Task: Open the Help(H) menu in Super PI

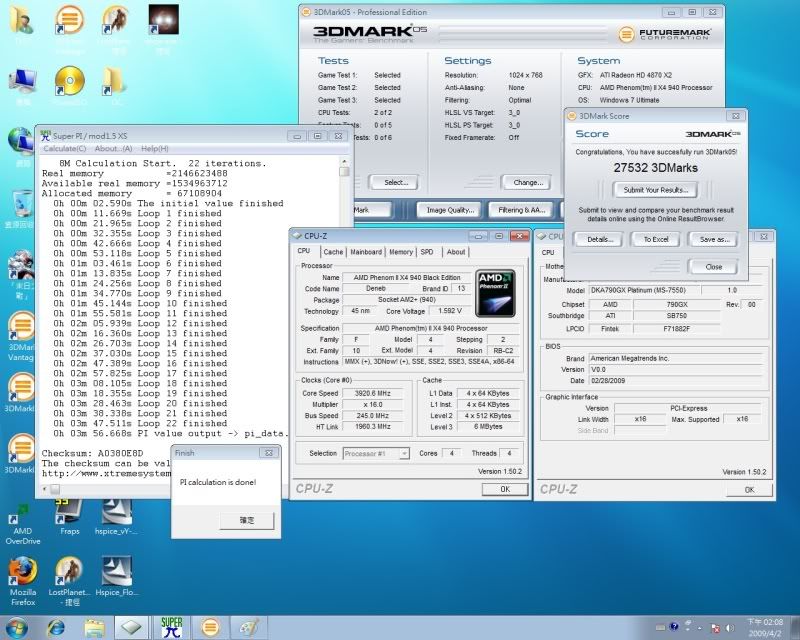Action: (x=155, y=149)
